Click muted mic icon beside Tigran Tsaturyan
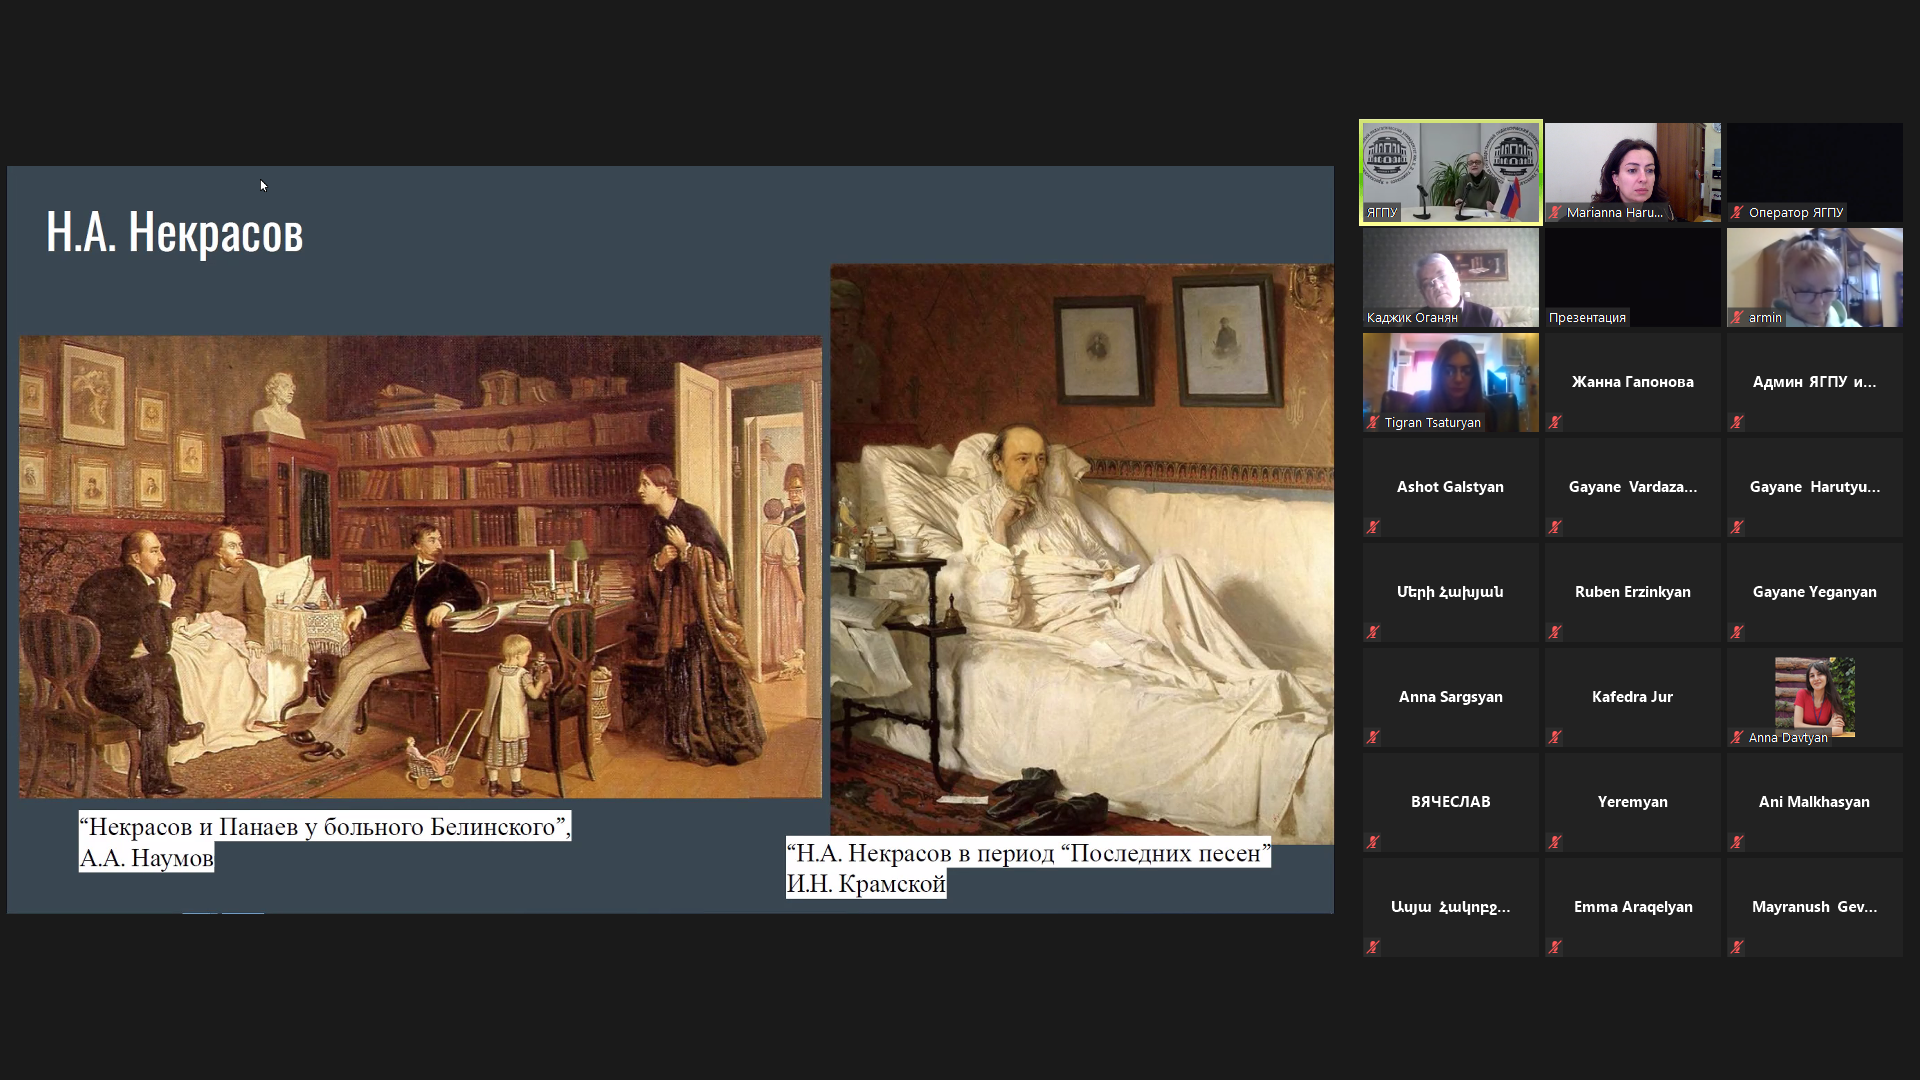 1373,423
